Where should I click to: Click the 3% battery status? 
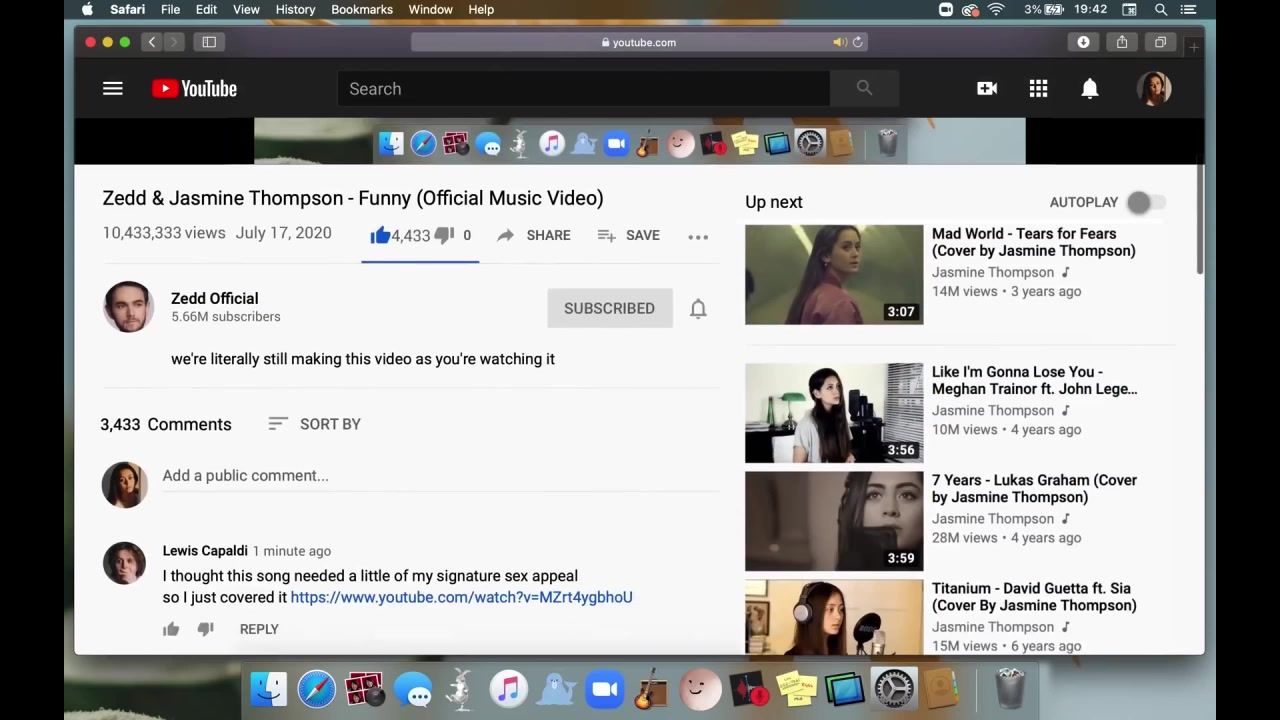1044,9
